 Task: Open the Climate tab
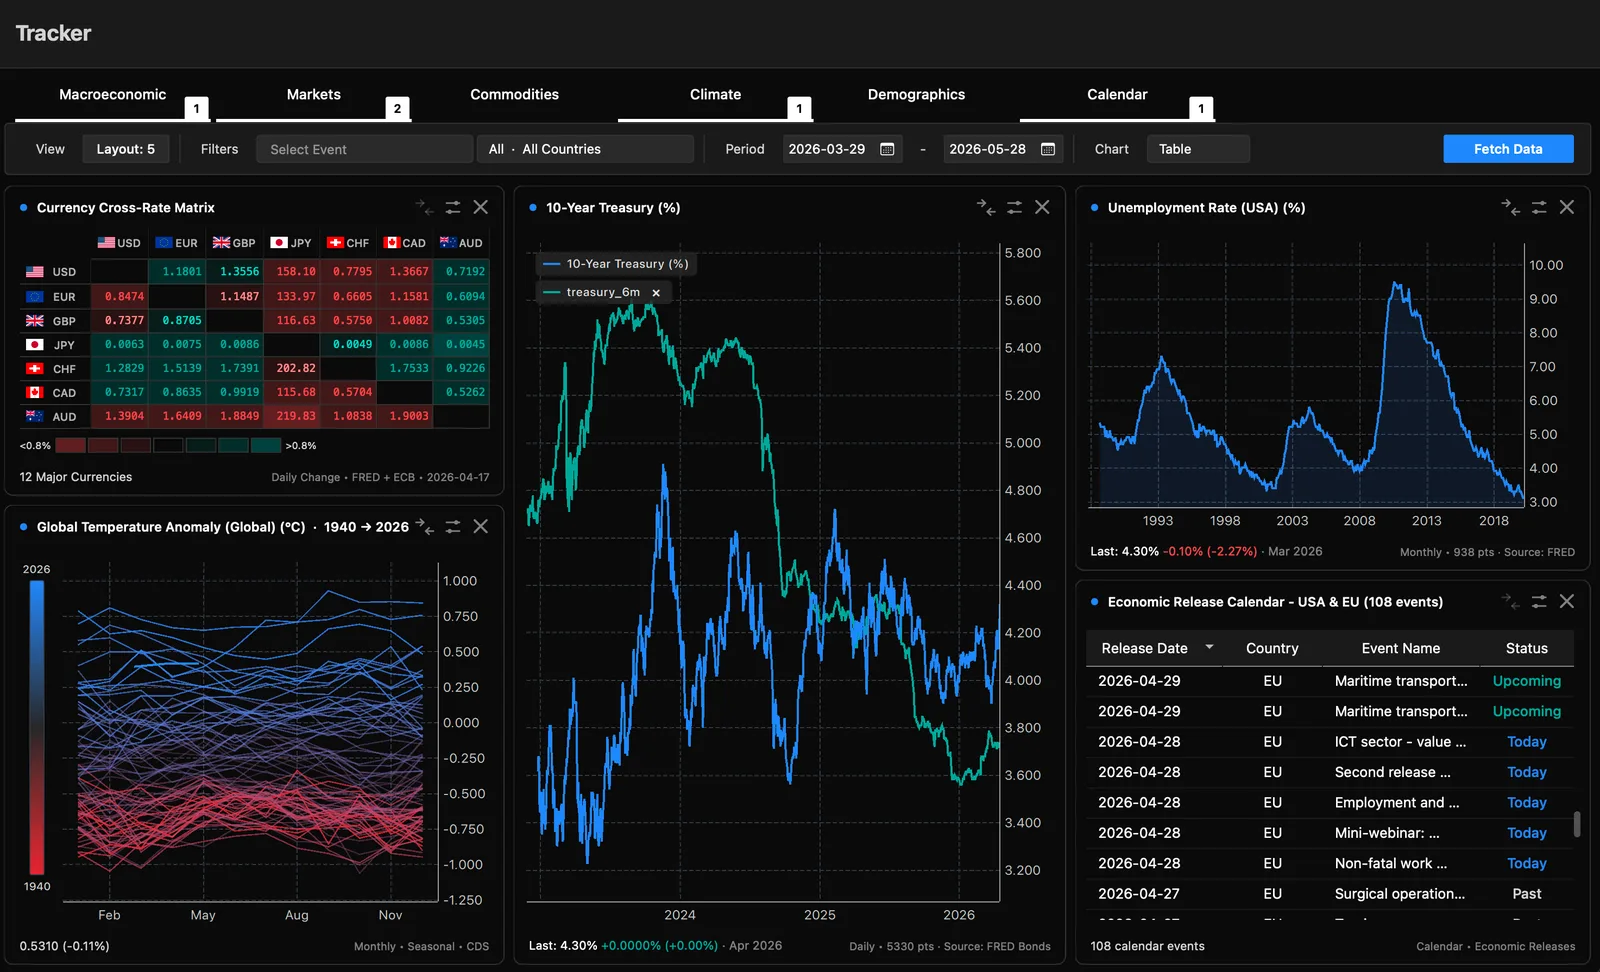[x=715, y=95]
